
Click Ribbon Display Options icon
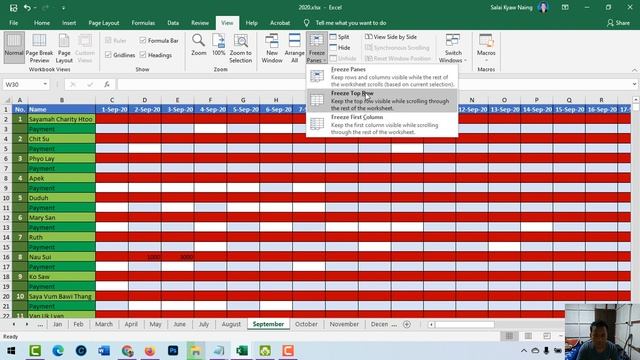click(x=565, y=7)
